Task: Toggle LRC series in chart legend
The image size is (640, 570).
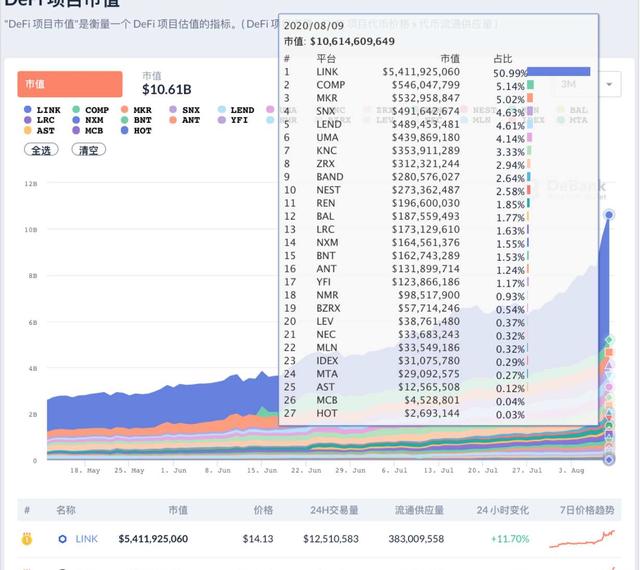Action: tap(40, 120)
